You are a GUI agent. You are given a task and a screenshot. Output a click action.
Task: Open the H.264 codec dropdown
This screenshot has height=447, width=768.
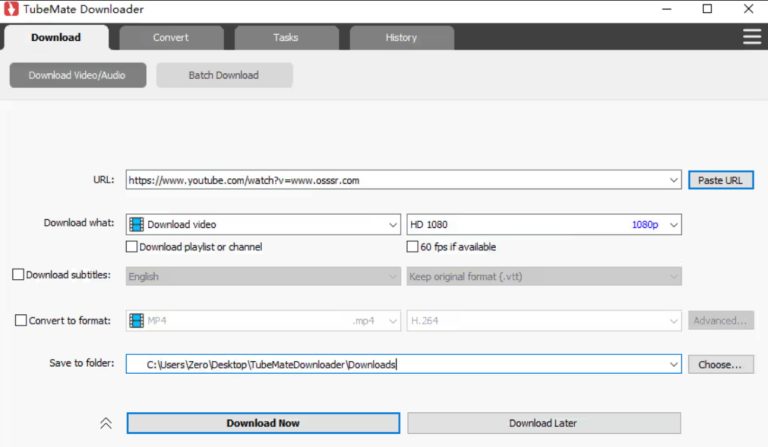(544, 321)
